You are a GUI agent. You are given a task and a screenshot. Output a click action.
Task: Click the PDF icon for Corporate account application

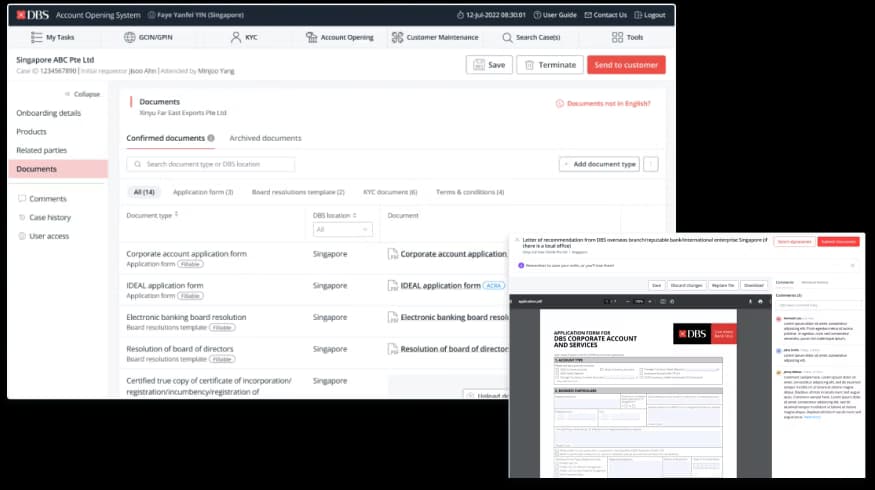pyautogui.click(x=393, y=254)
